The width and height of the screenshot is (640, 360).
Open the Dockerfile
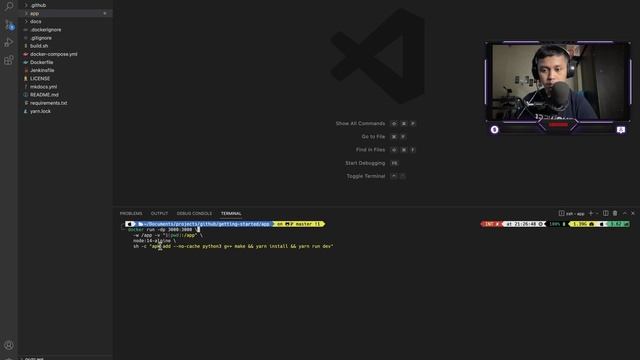point(42,62)
